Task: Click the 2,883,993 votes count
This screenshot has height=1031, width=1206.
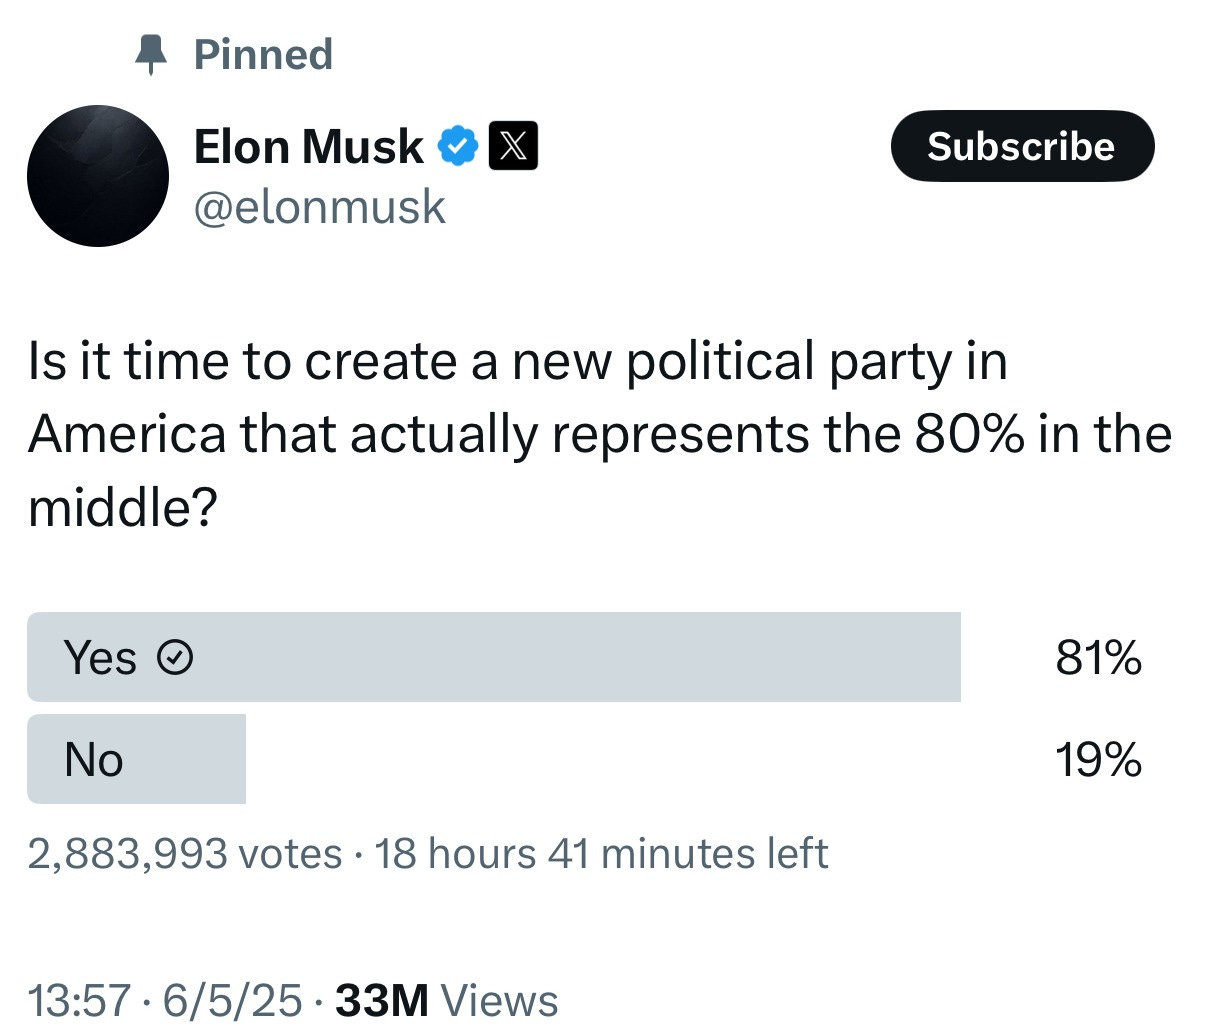Action: (185, 854)
